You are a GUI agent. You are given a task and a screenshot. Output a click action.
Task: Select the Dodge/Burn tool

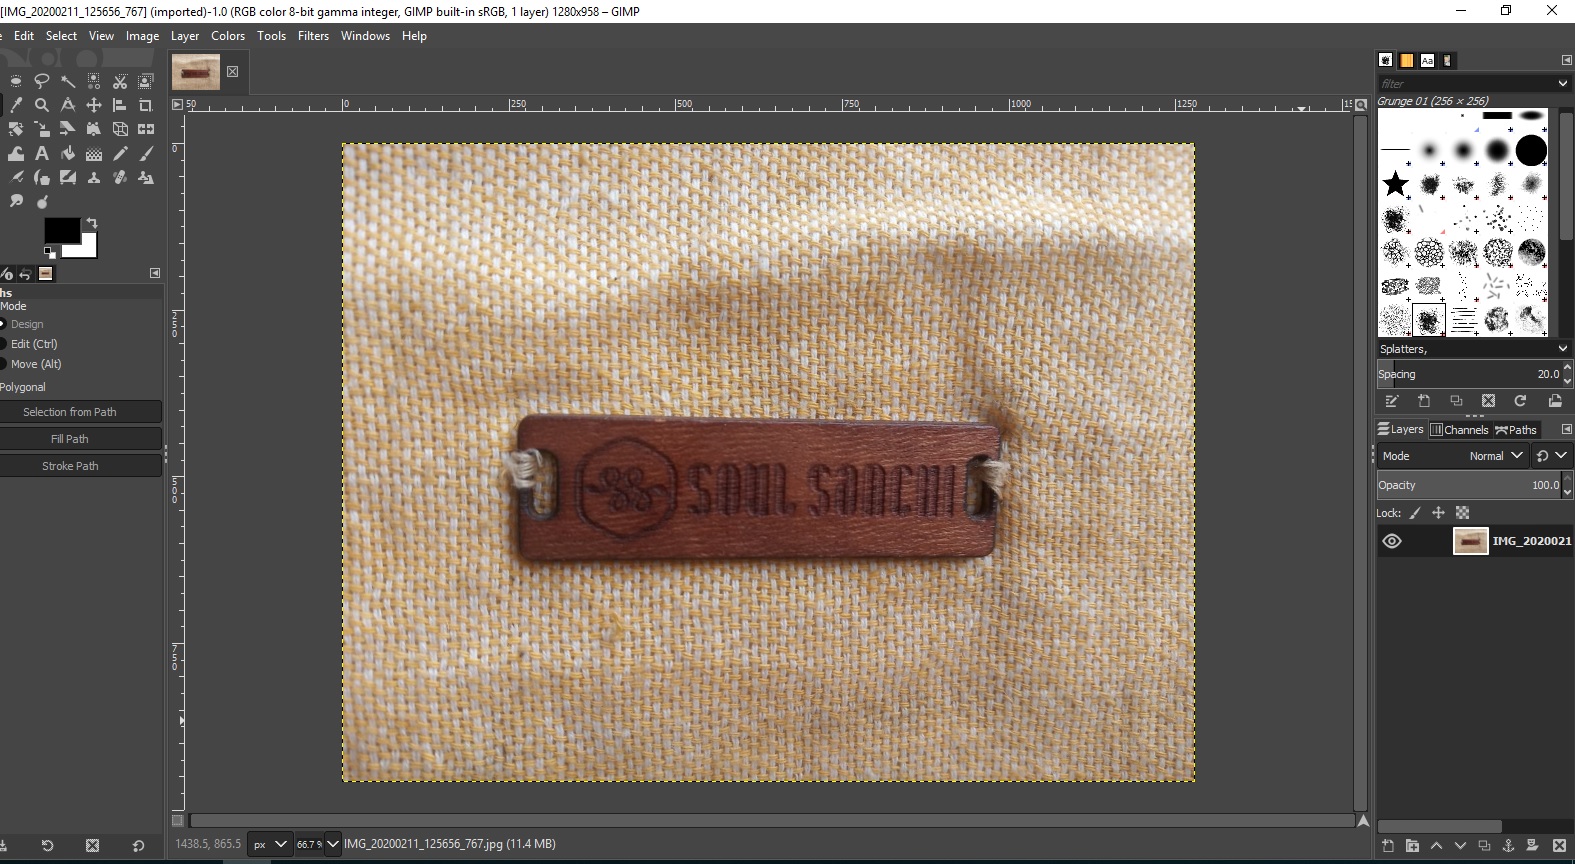(42, 201)
